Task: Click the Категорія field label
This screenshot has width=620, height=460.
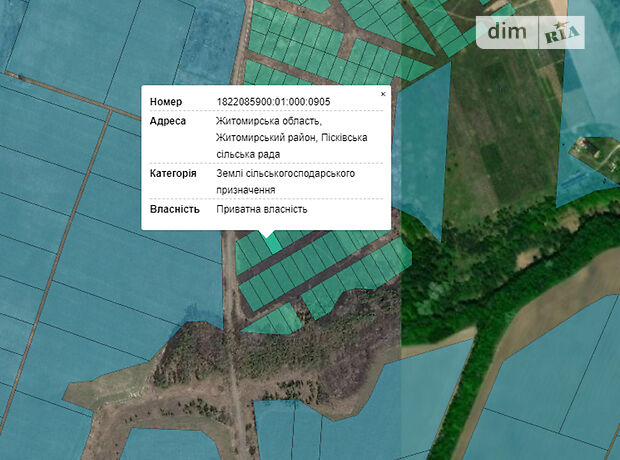Action: [173, 173]
